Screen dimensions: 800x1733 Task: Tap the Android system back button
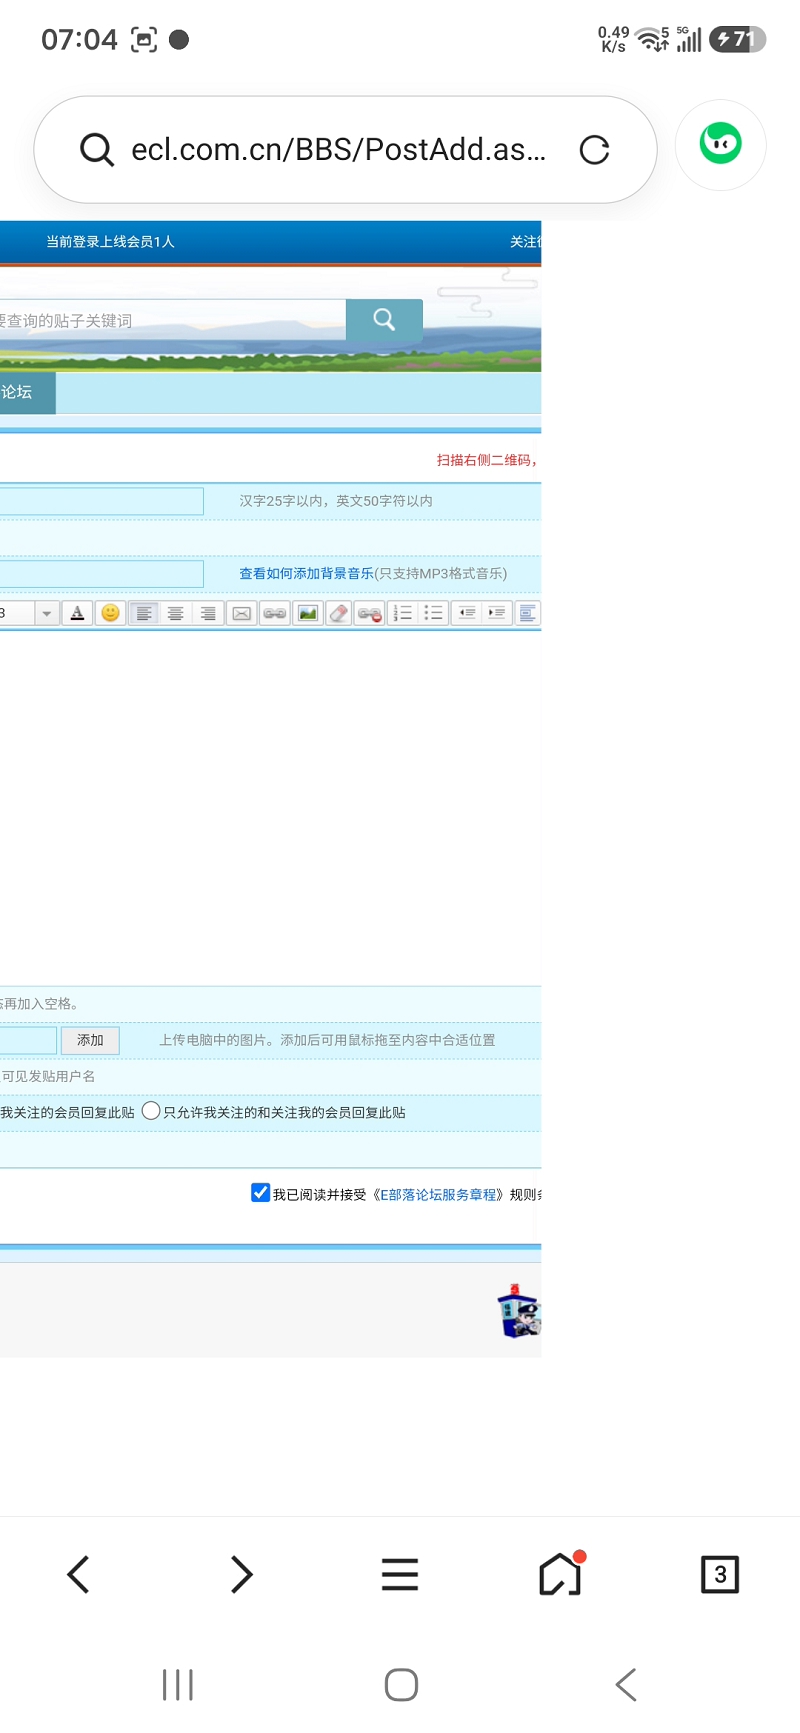(x=626, y=1685)
